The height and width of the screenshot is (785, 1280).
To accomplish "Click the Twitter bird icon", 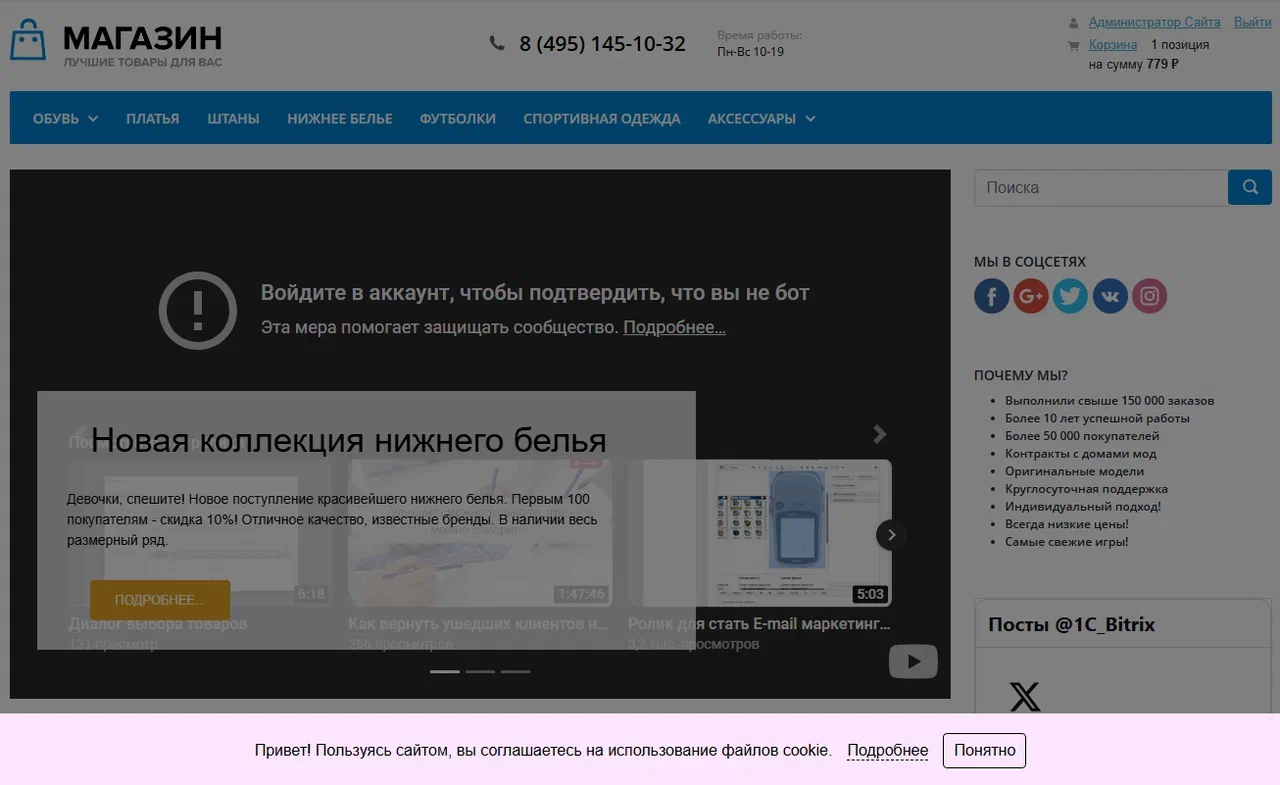I will (1070, 296).
